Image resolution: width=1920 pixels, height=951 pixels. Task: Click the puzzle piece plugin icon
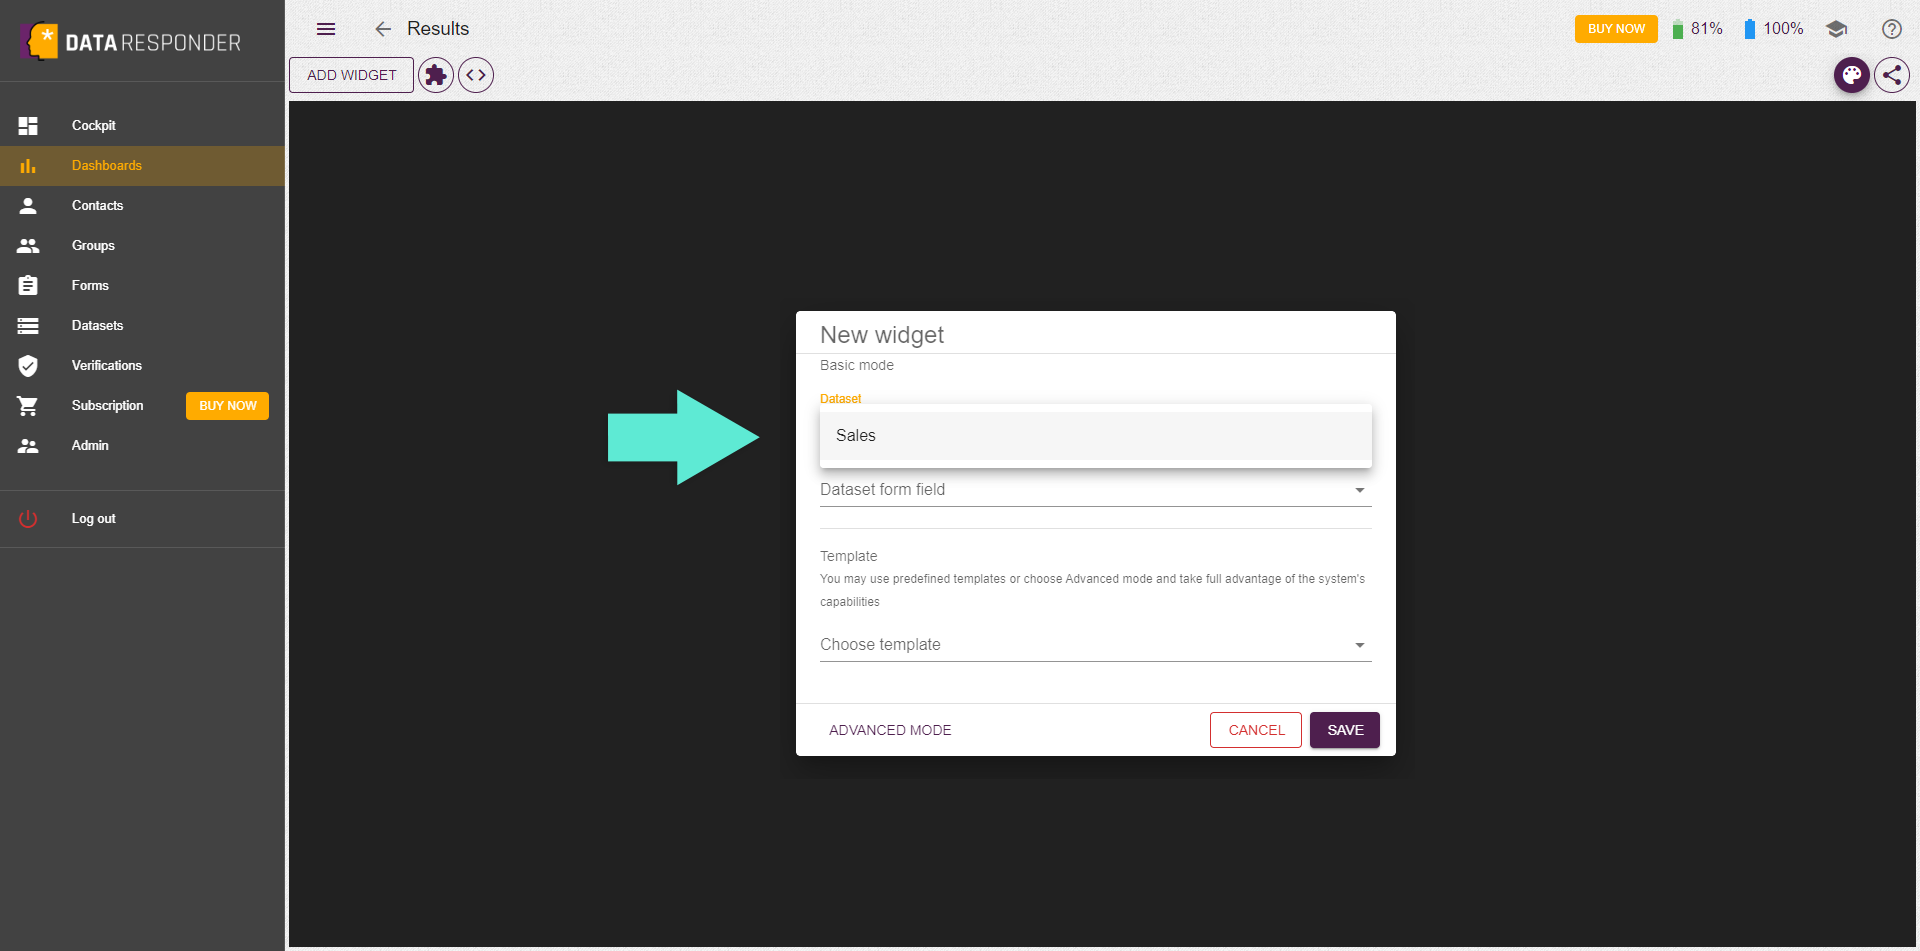tap(436, 75)
